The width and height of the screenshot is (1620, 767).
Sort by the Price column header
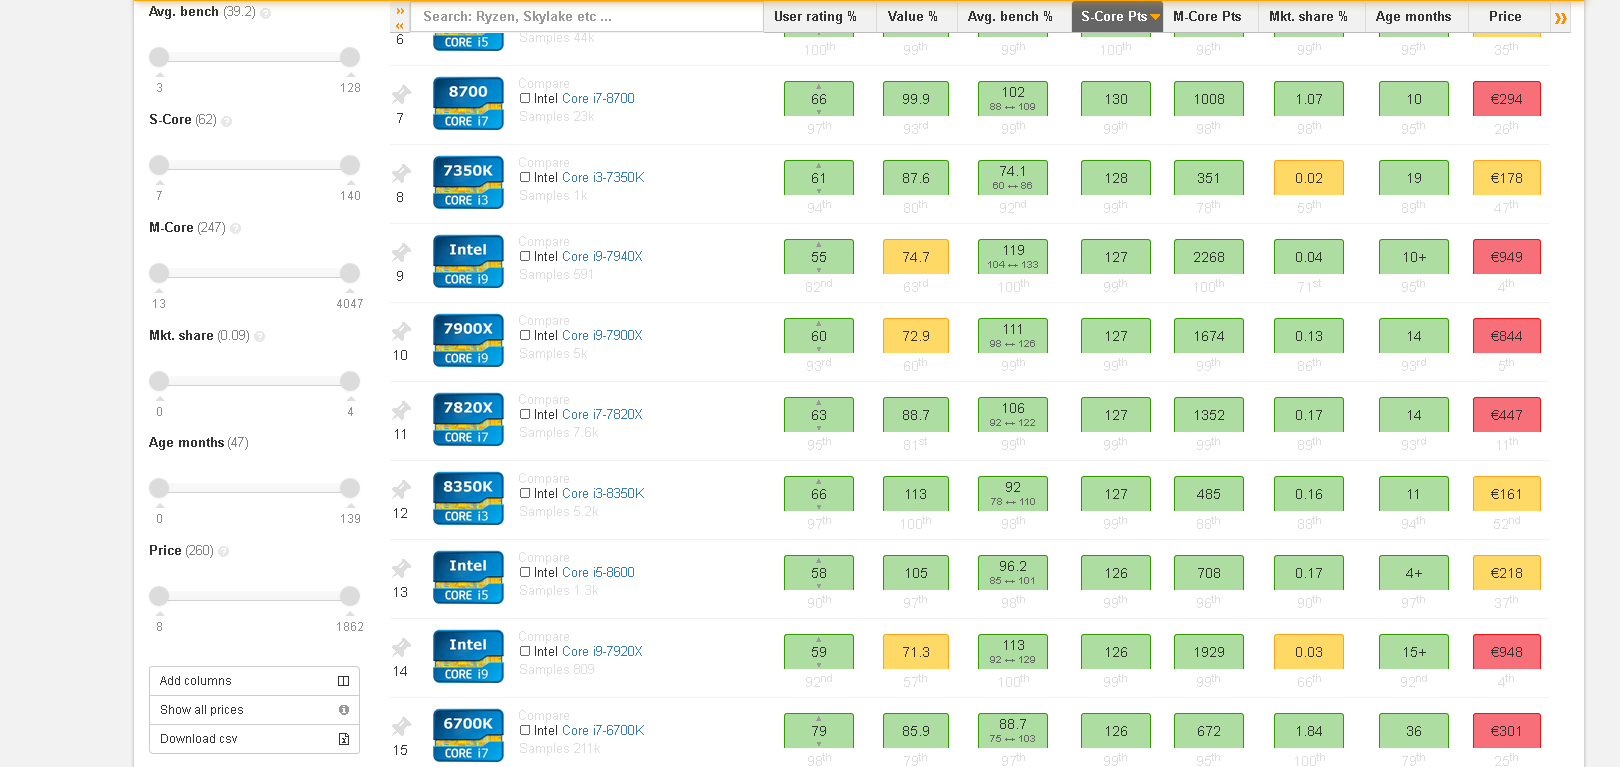[1505, 17]
